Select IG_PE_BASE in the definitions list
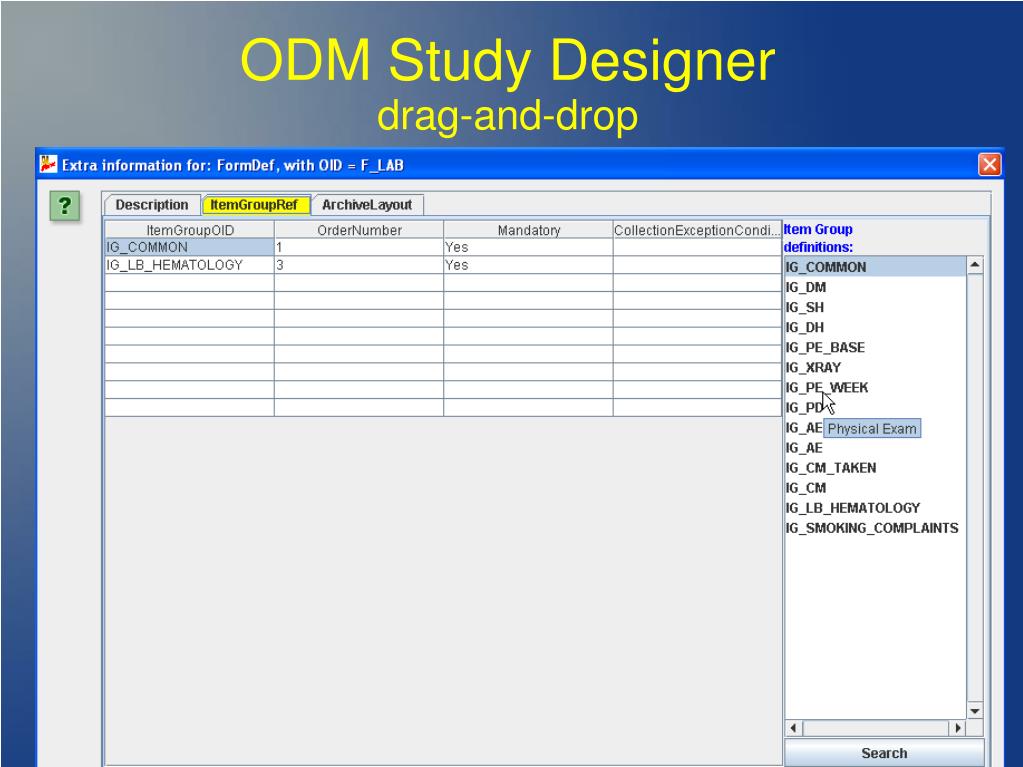The width and height of the screenshot is (1023, 767). pyautogui.click(x=875, y=347)
